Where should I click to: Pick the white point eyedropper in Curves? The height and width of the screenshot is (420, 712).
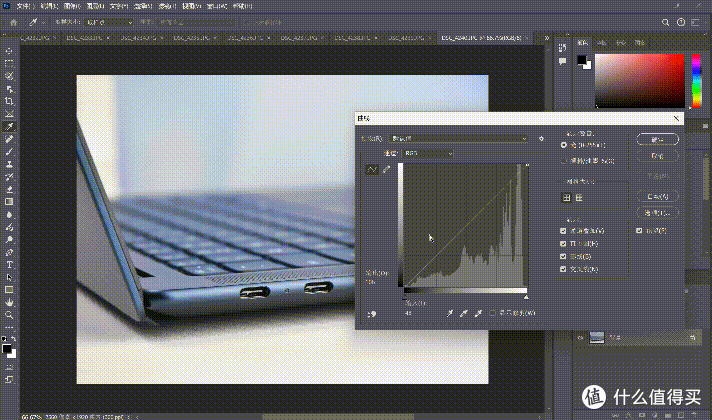pos(478,313)
